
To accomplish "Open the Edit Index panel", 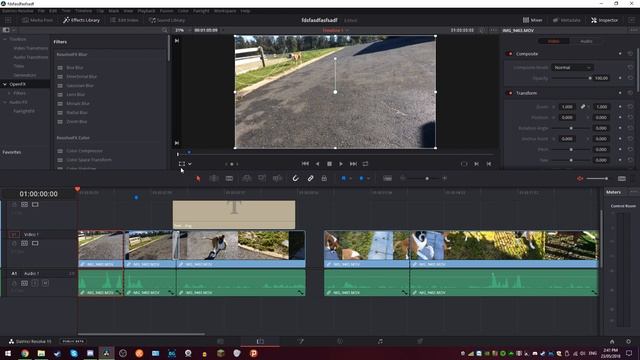I will (x=124, y=20).
